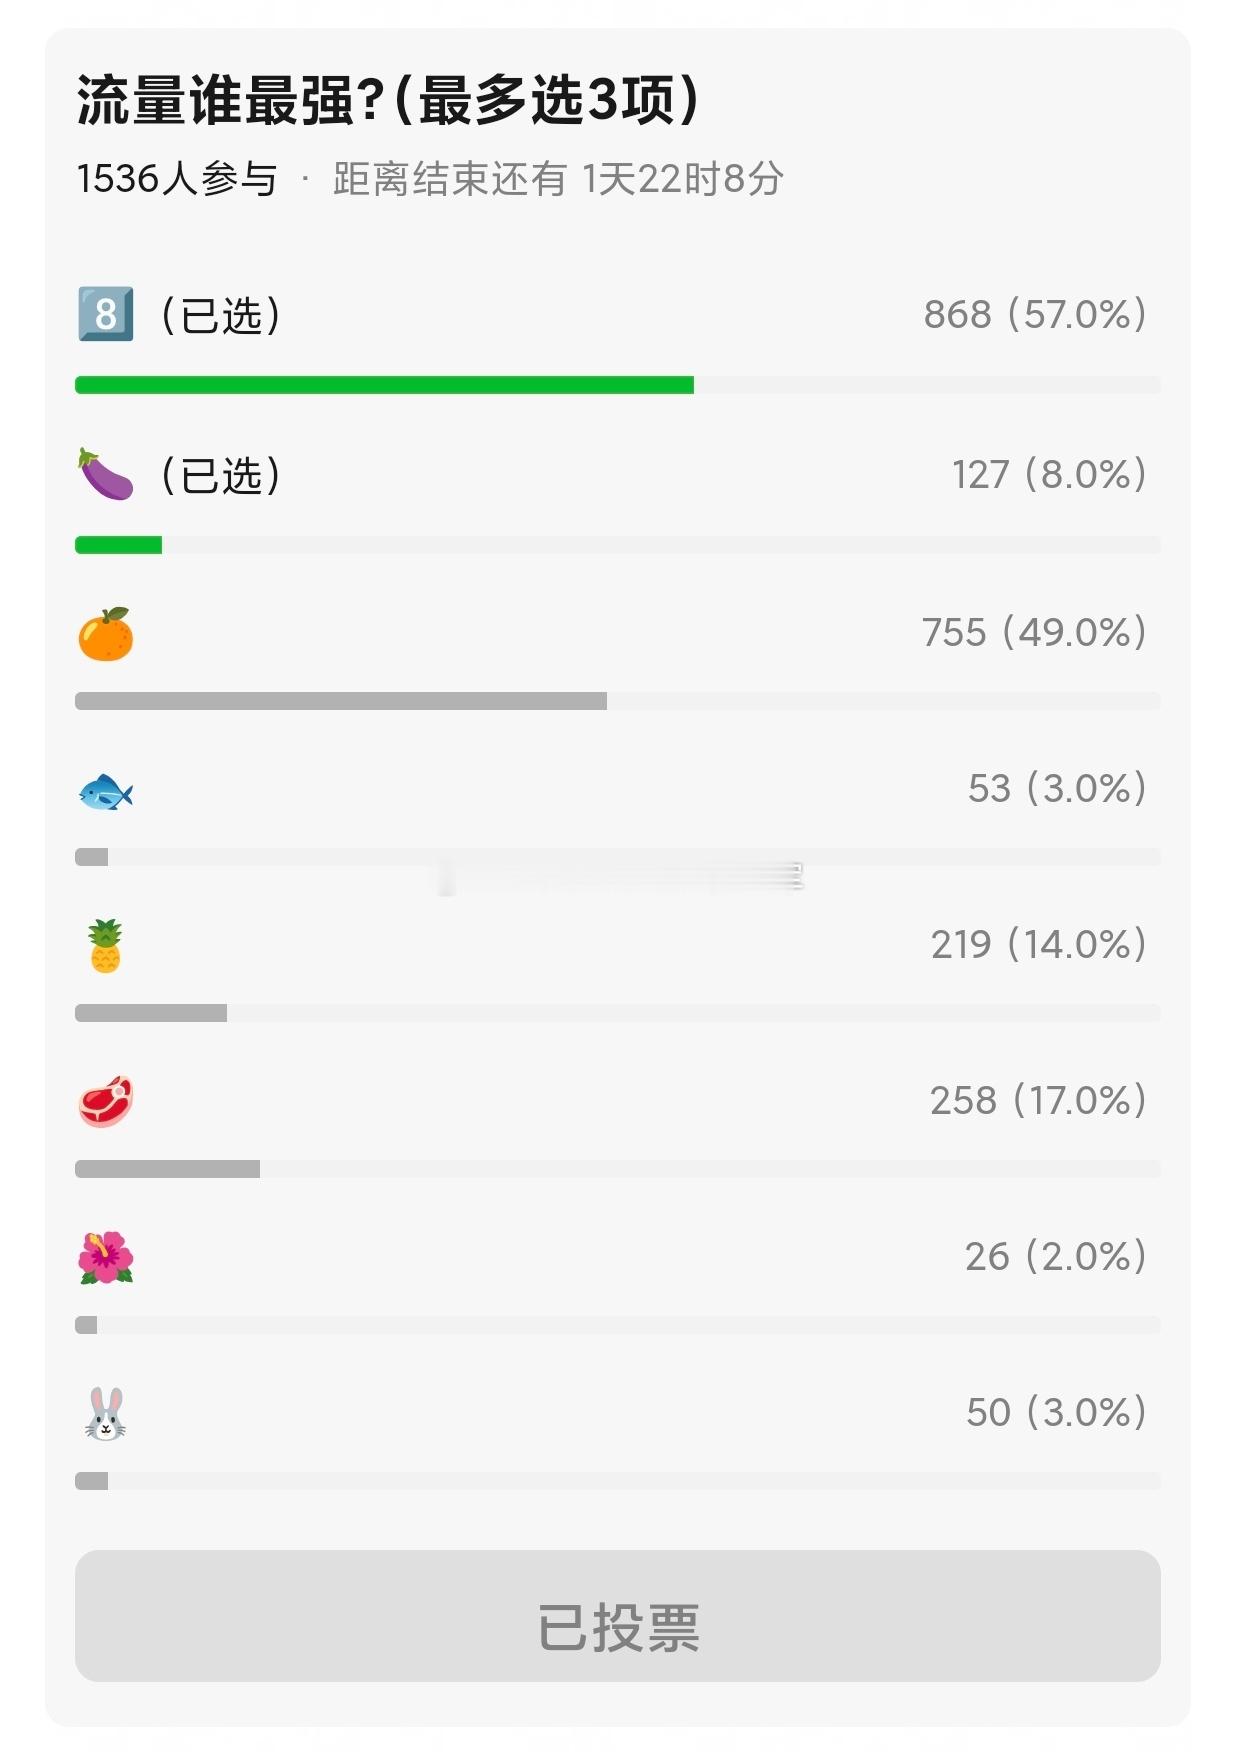1236x1752 pixels.
Task: Click the short green 8% bar
Action: coord(118,545)
